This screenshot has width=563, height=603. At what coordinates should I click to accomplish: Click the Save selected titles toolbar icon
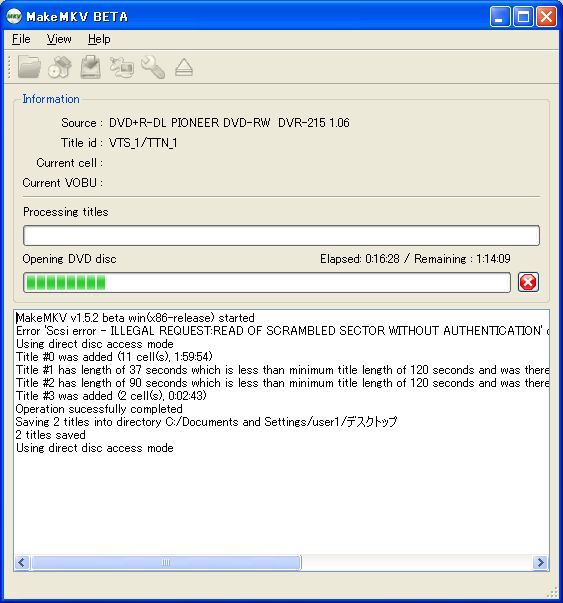pyautogui.click(x=90, y=67)
